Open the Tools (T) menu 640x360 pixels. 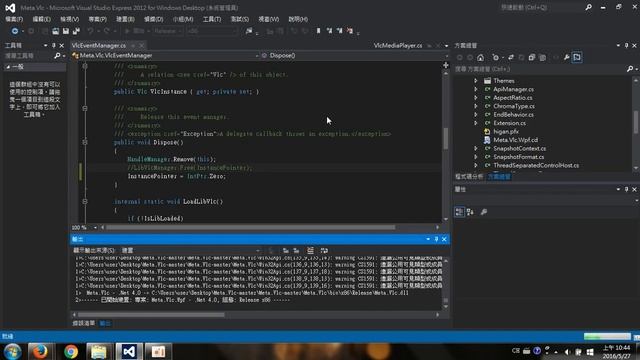point(212,19)
